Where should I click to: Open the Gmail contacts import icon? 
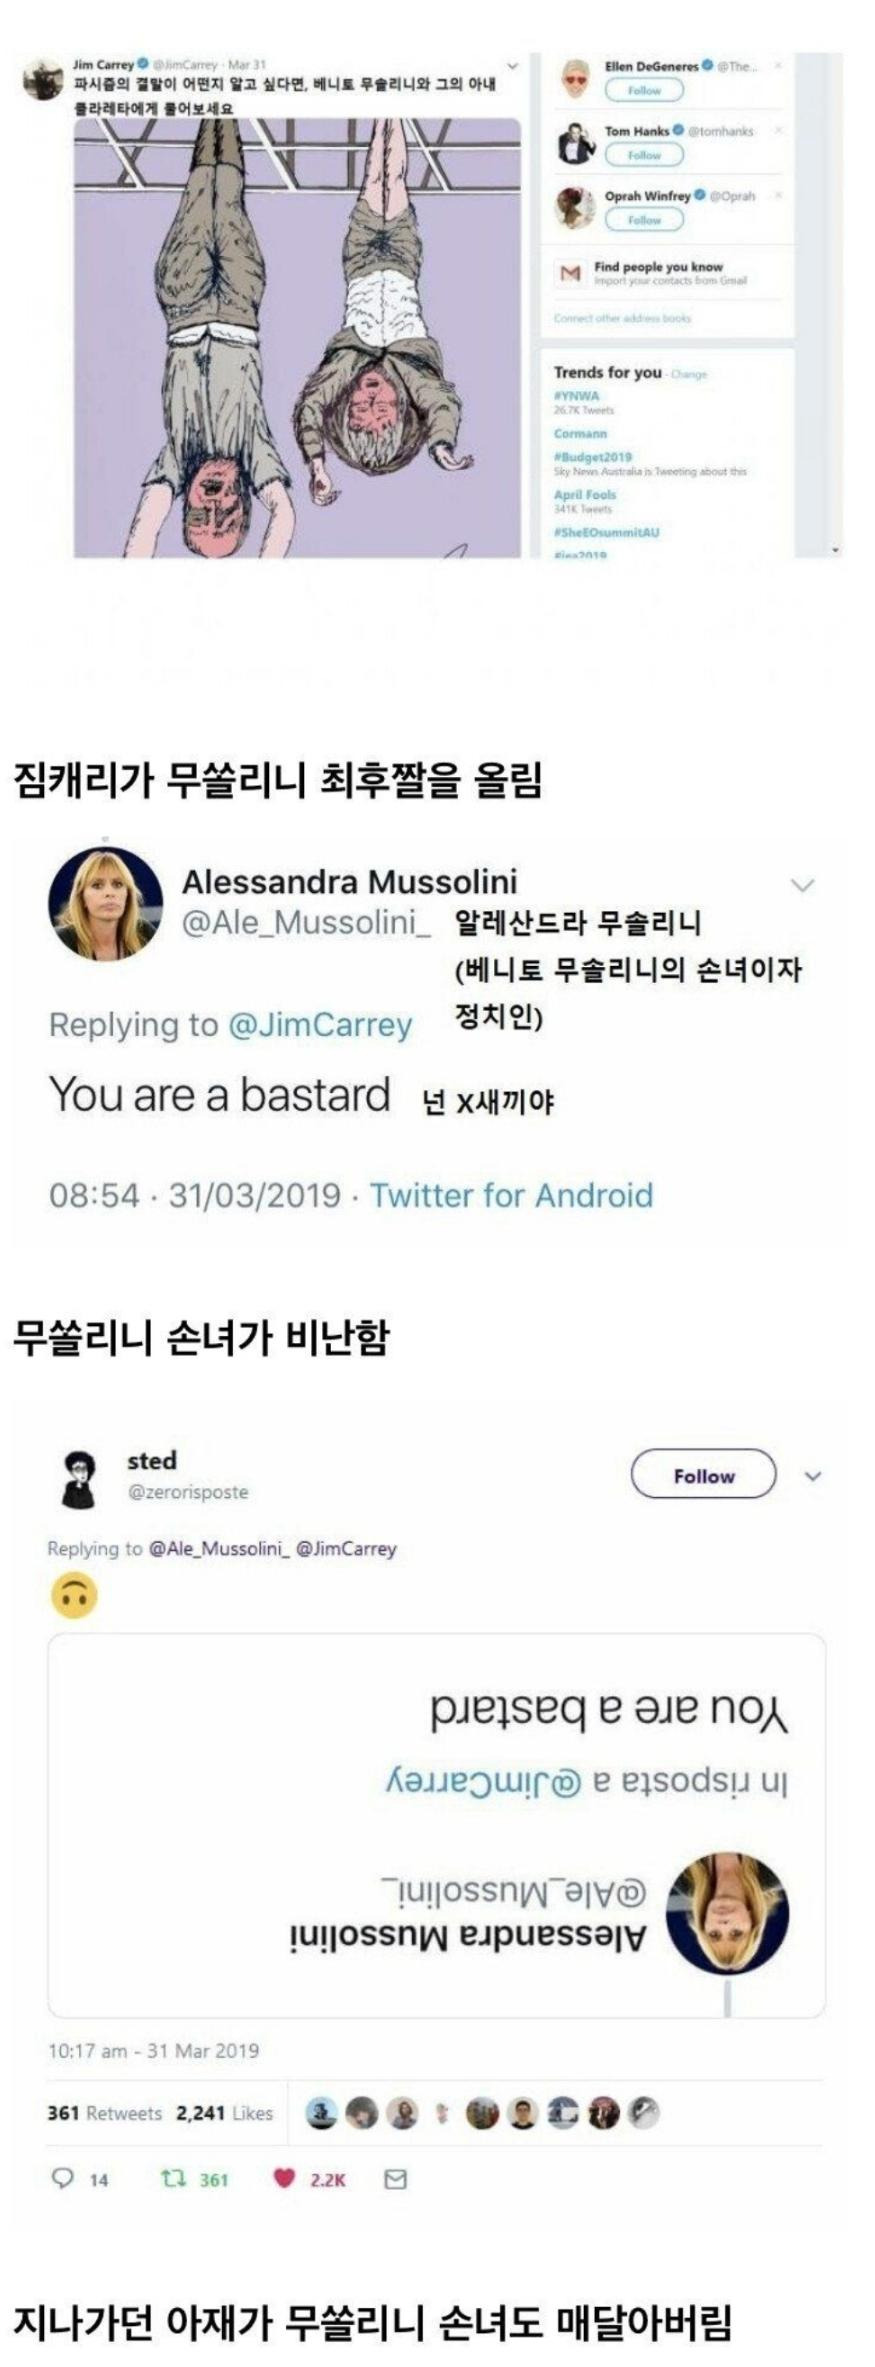coord(570,273)
